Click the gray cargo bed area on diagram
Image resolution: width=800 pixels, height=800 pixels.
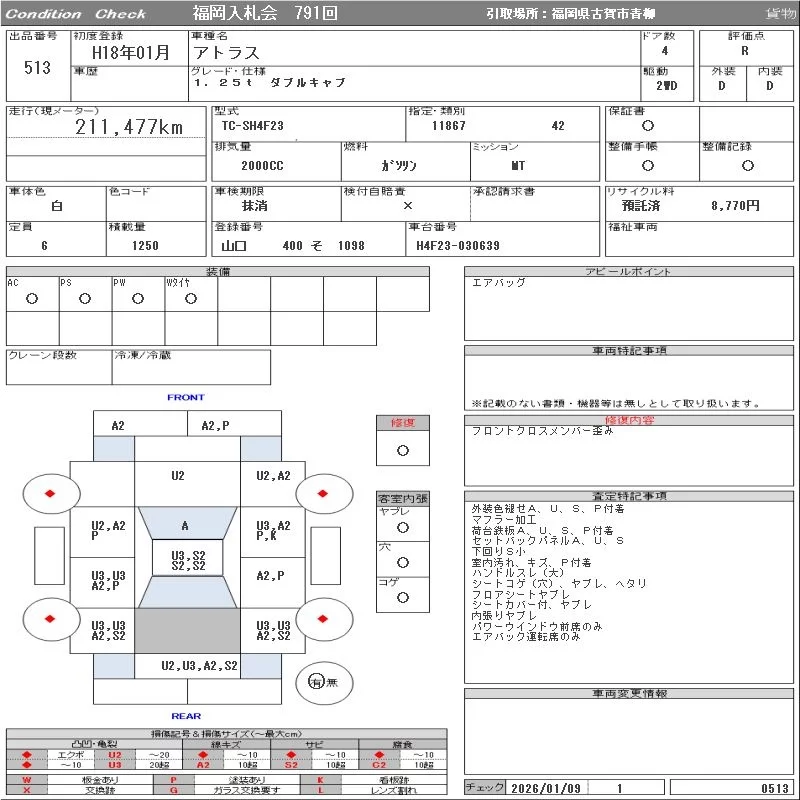(x=186, y=630)
